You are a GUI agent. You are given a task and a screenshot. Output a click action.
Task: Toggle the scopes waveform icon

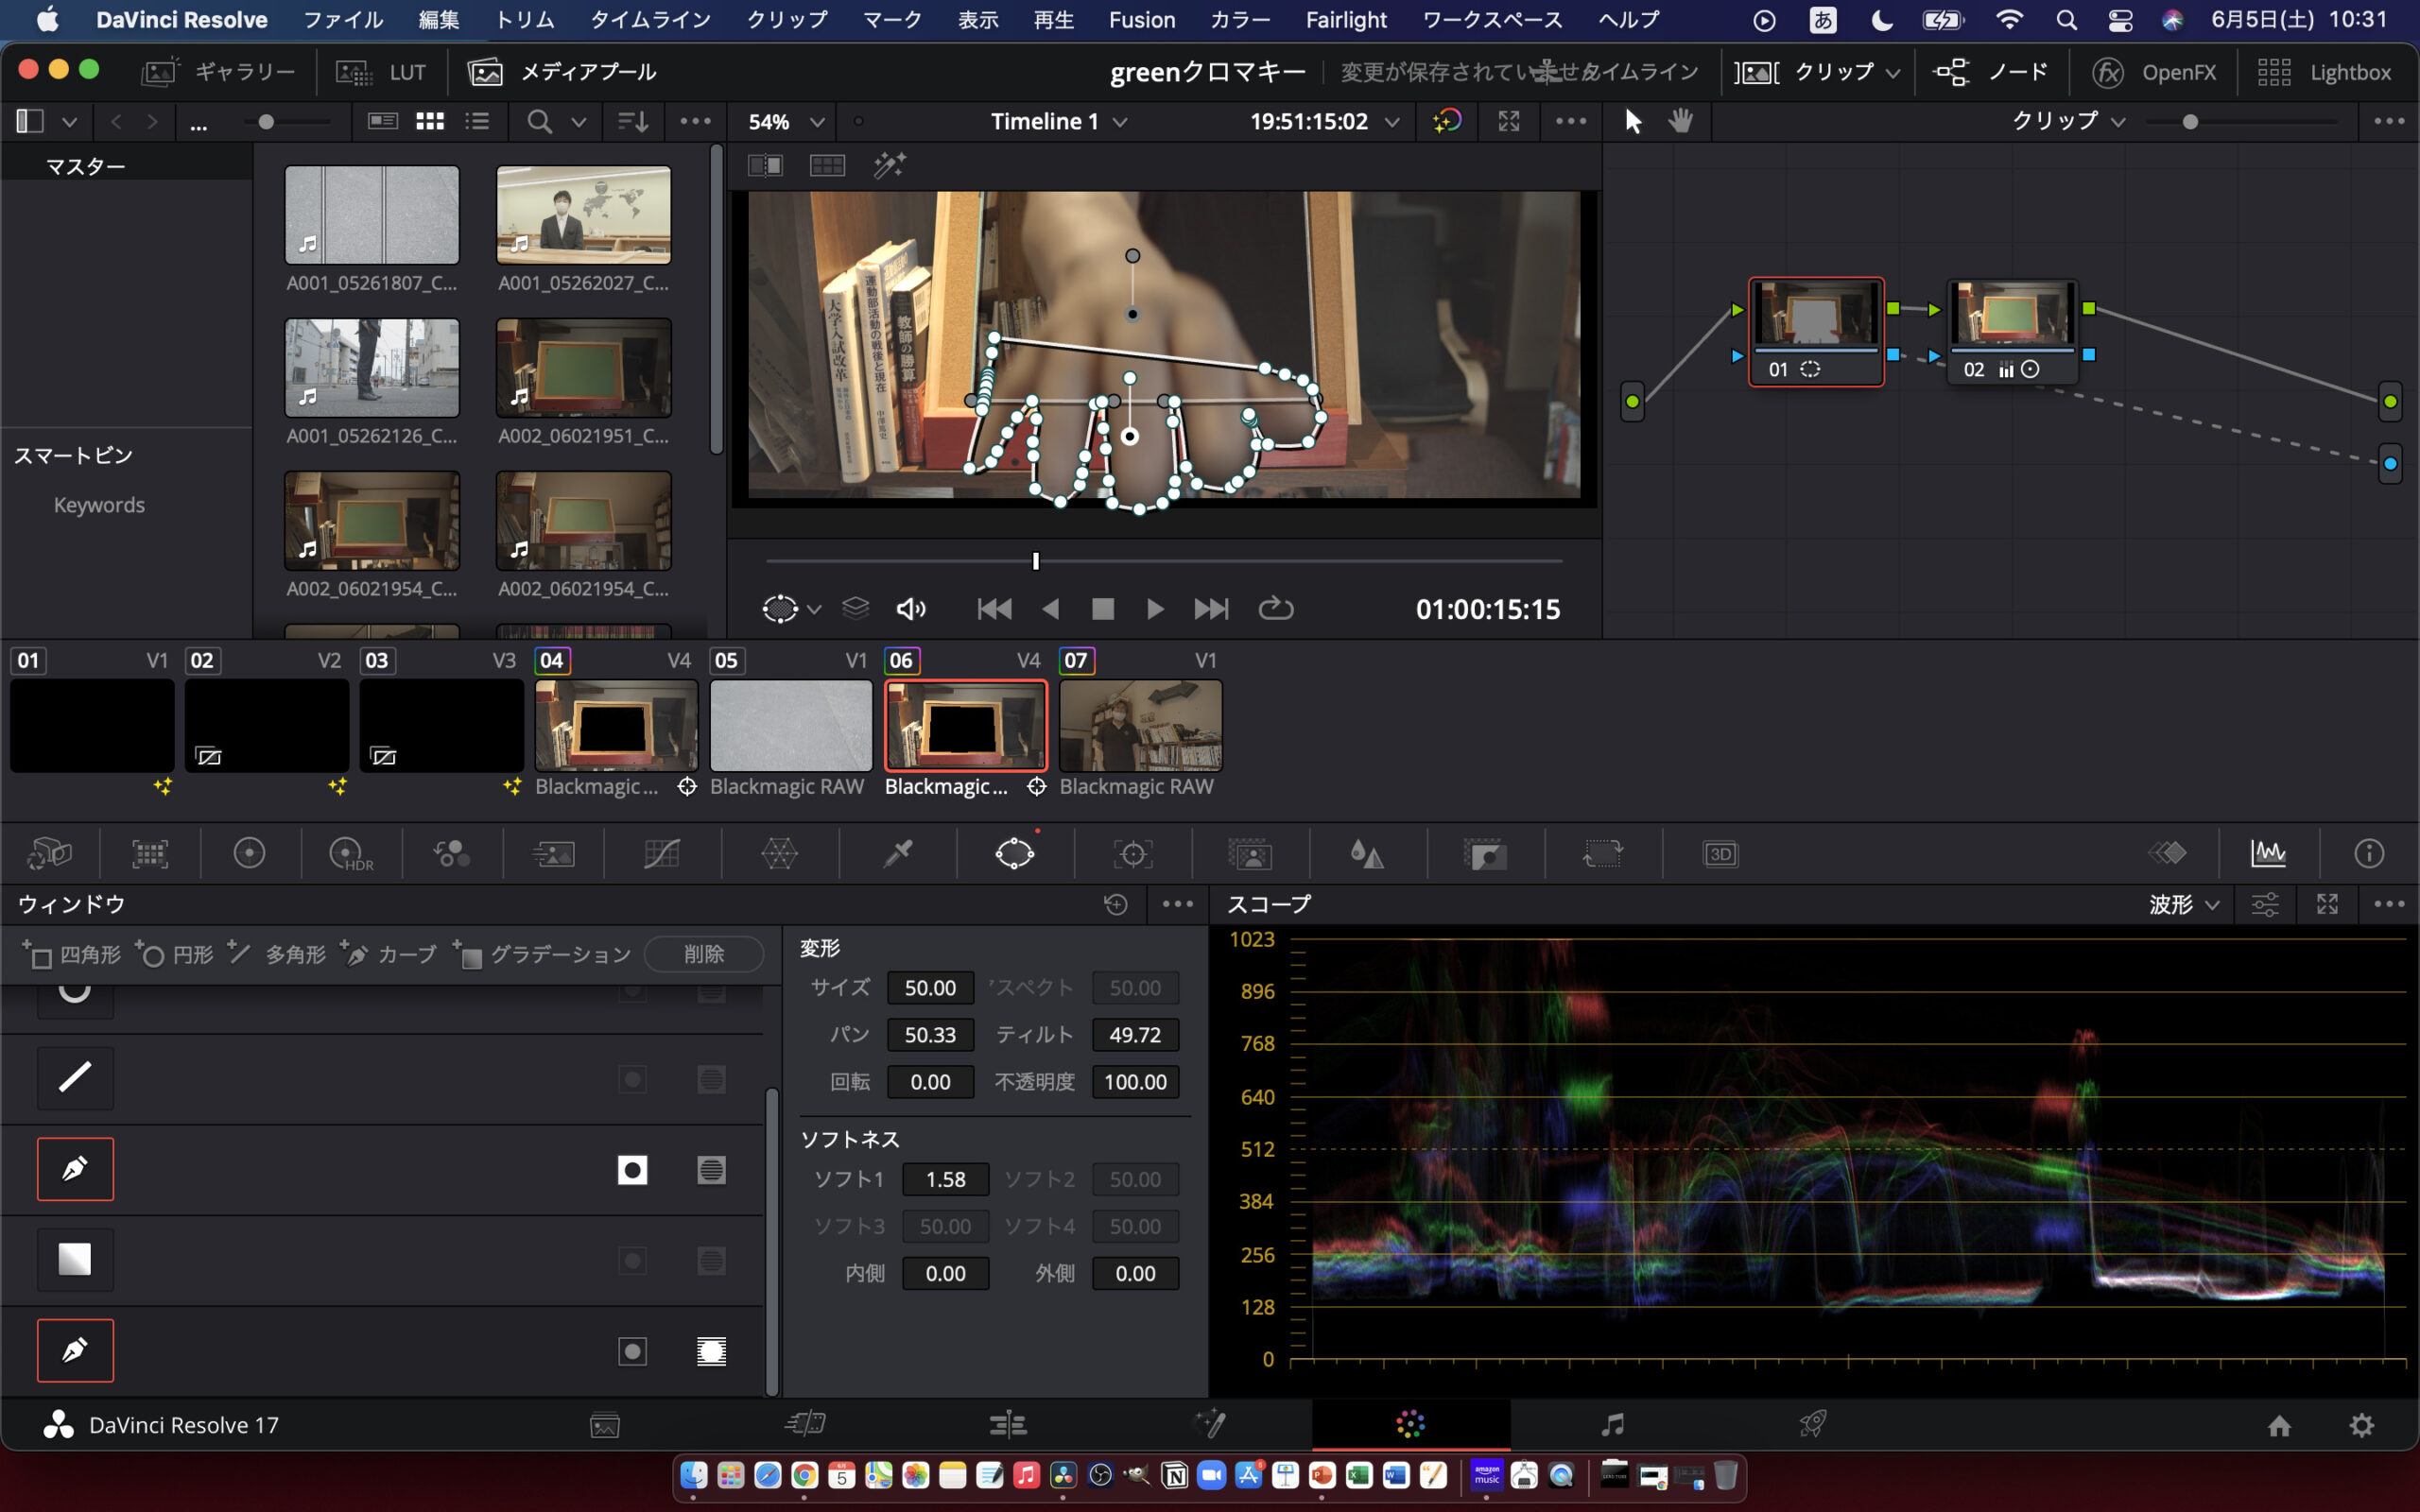click(2268, 854)
